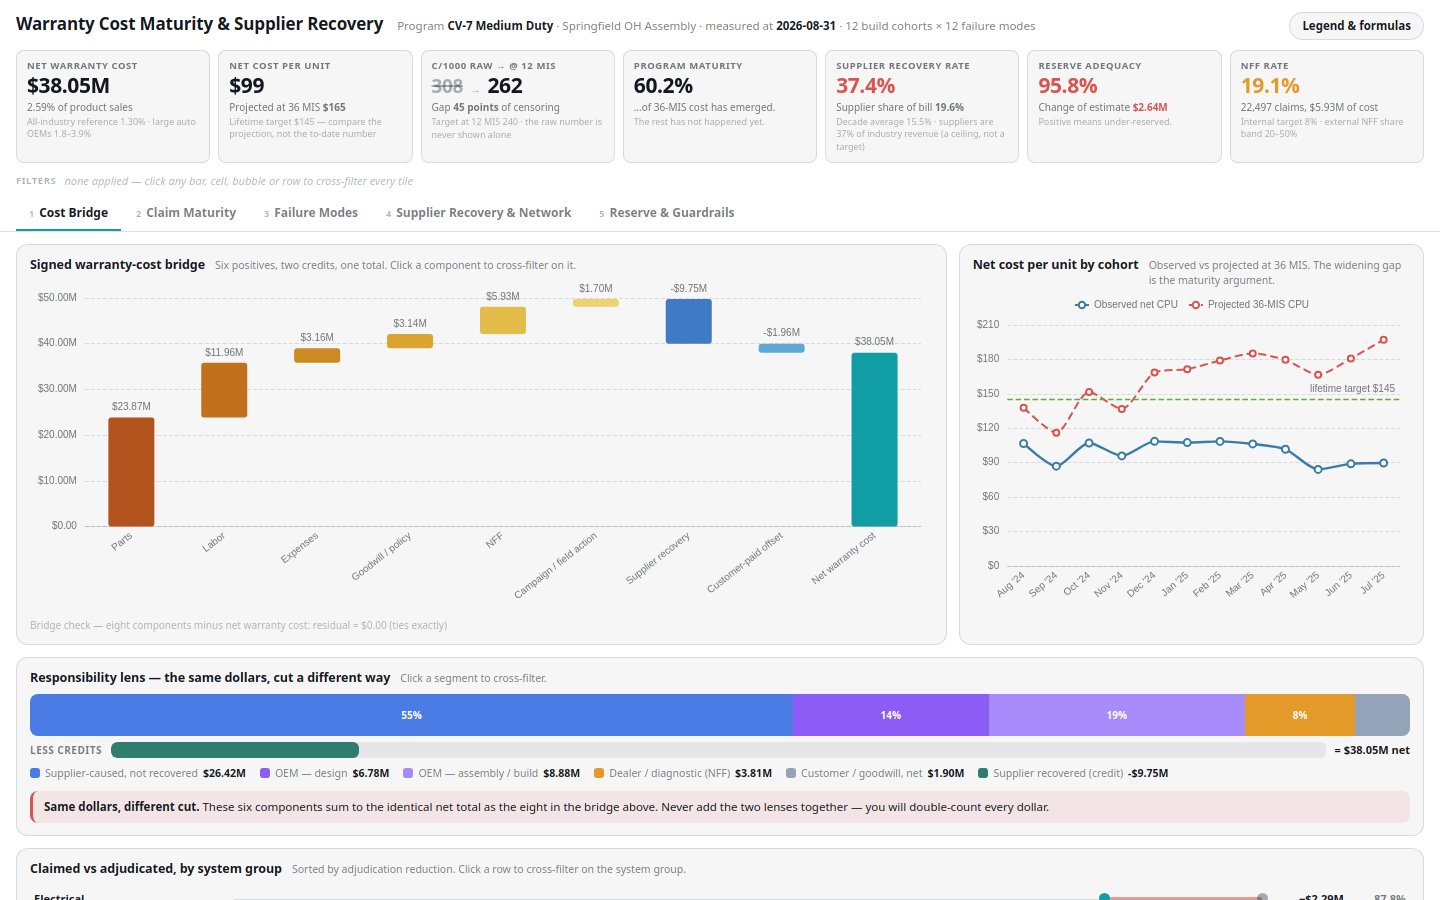This screenshot has height=900, width=1440.
Task: Click the 'Warranty Cost Maturity & Supplier Recovery' title
Action: (x=200, y=24)
